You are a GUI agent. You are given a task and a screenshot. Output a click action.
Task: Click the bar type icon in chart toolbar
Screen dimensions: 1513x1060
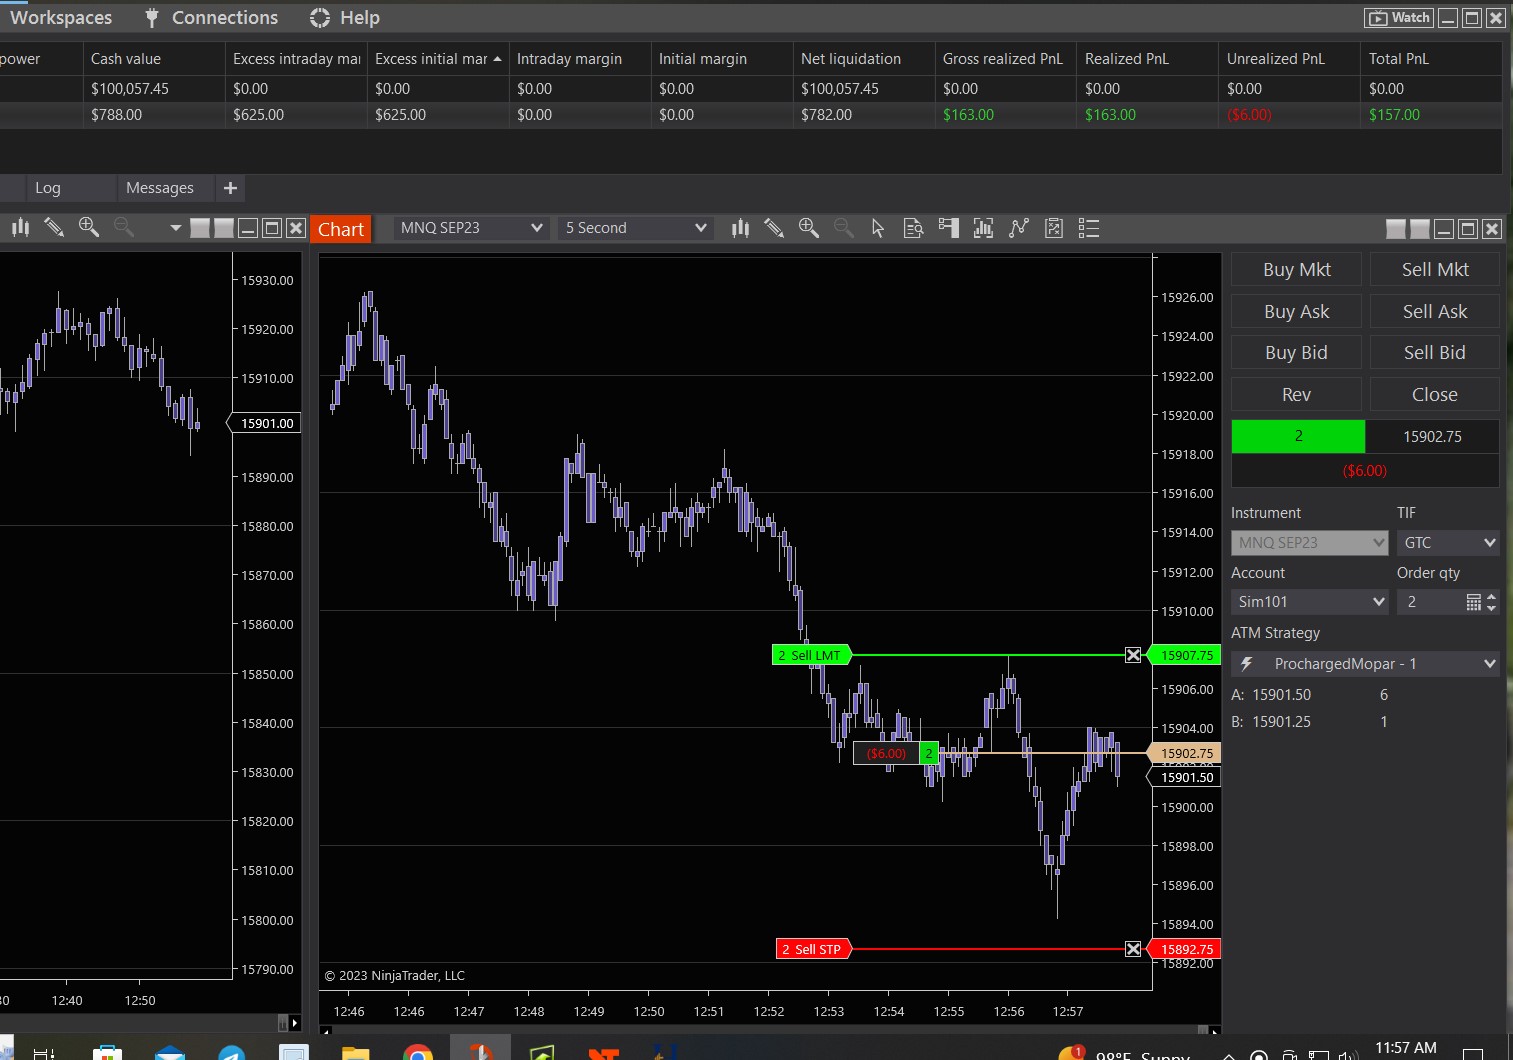click(740, 229)
